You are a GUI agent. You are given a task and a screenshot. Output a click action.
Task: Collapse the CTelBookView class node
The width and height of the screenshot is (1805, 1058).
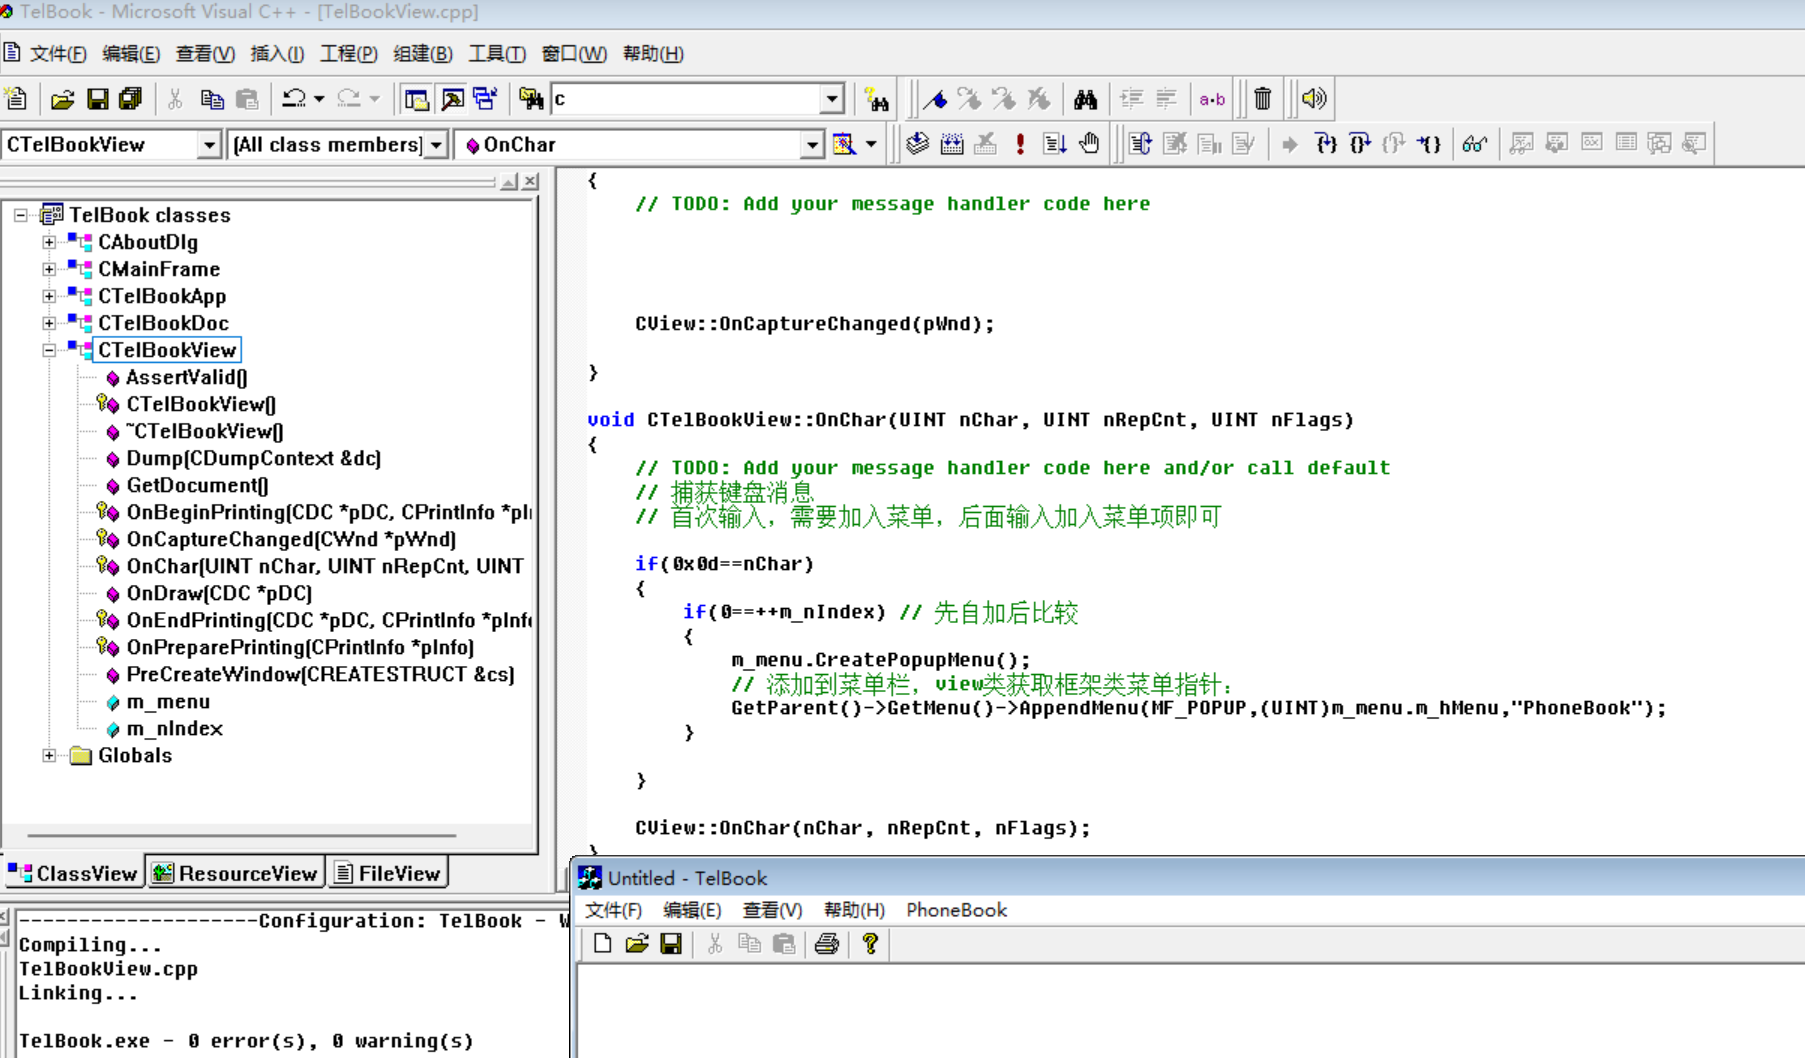(x=49, y=350)
